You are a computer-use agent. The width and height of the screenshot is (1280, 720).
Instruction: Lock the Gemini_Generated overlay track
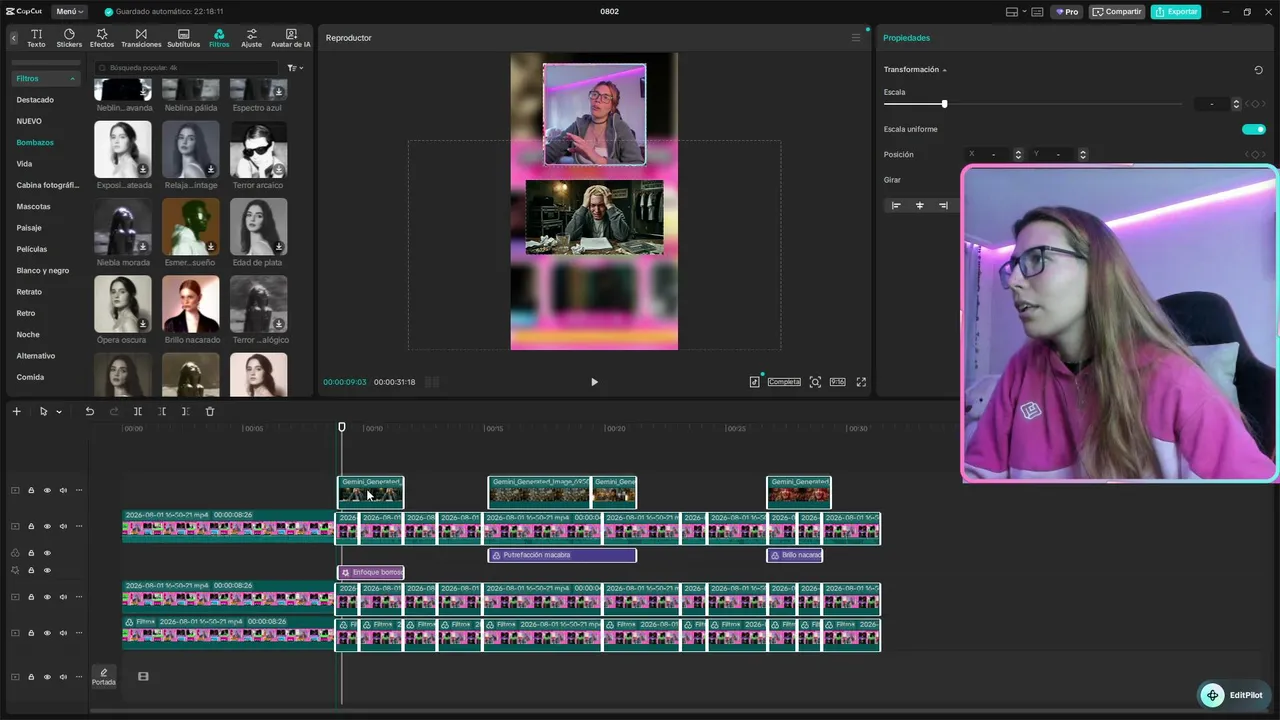coord(31,490)
